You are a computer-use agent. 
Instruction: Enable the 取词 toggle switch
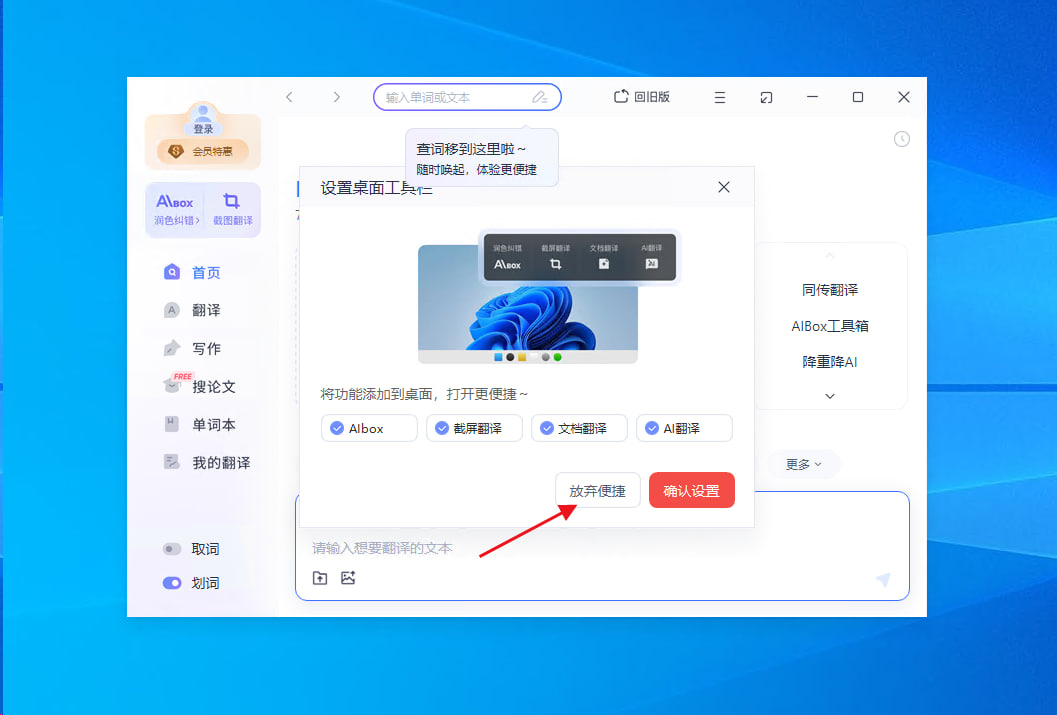[172, 549]
